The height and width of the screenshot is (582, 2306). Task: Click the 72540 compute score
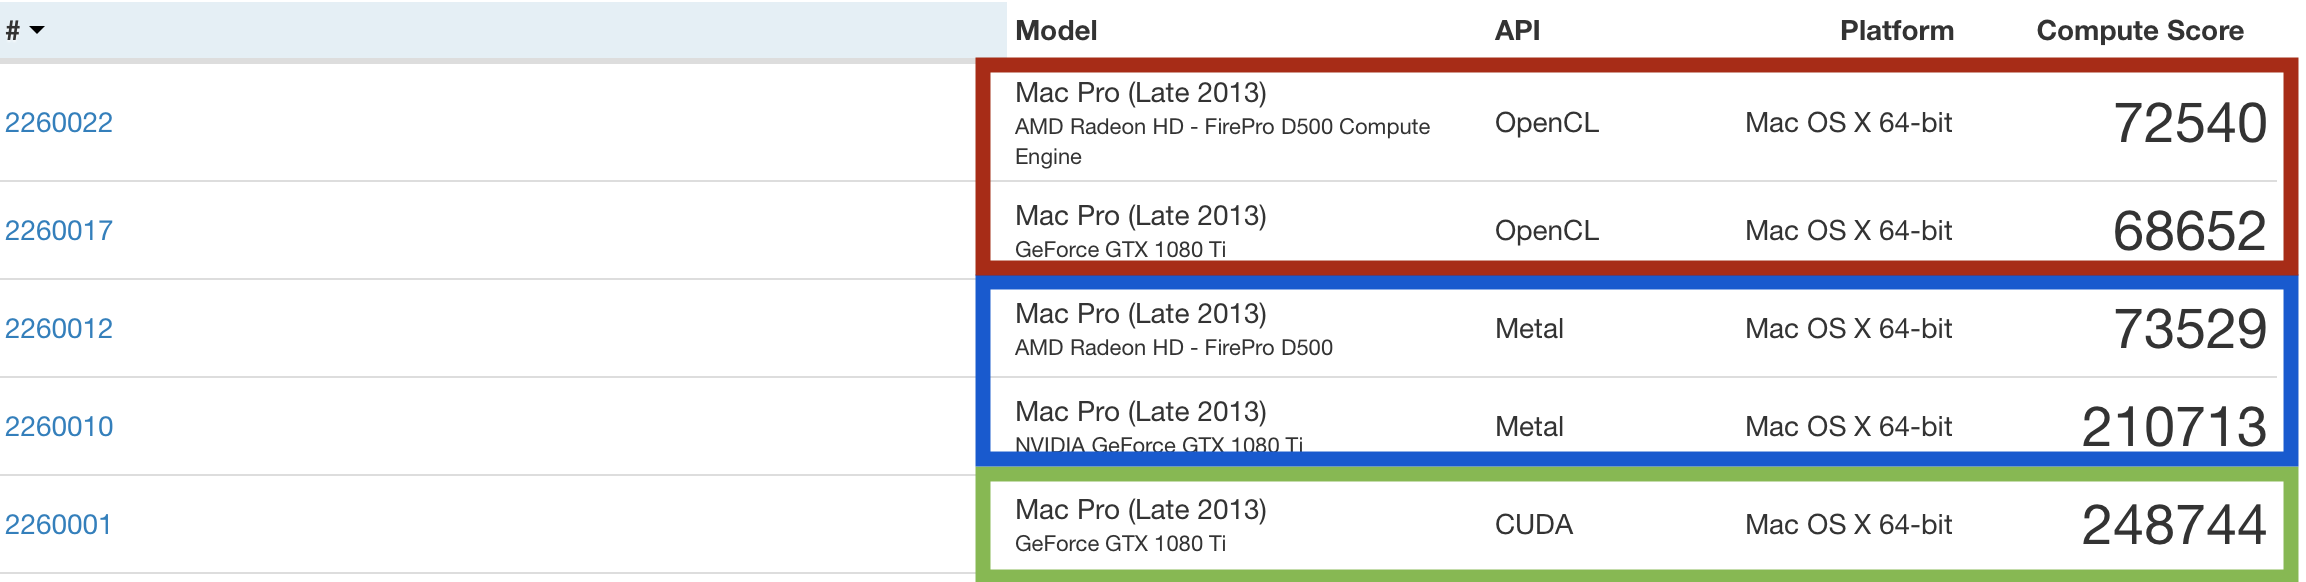pos(2190,124)
